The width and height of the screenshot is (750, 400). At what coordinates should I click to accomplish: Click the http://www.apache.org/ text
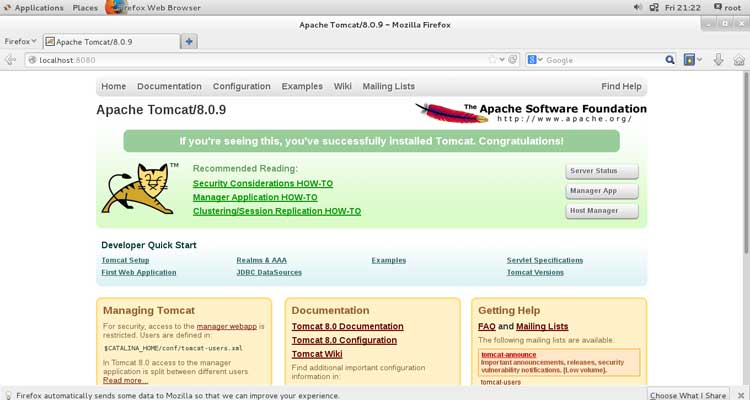(564, 119)
